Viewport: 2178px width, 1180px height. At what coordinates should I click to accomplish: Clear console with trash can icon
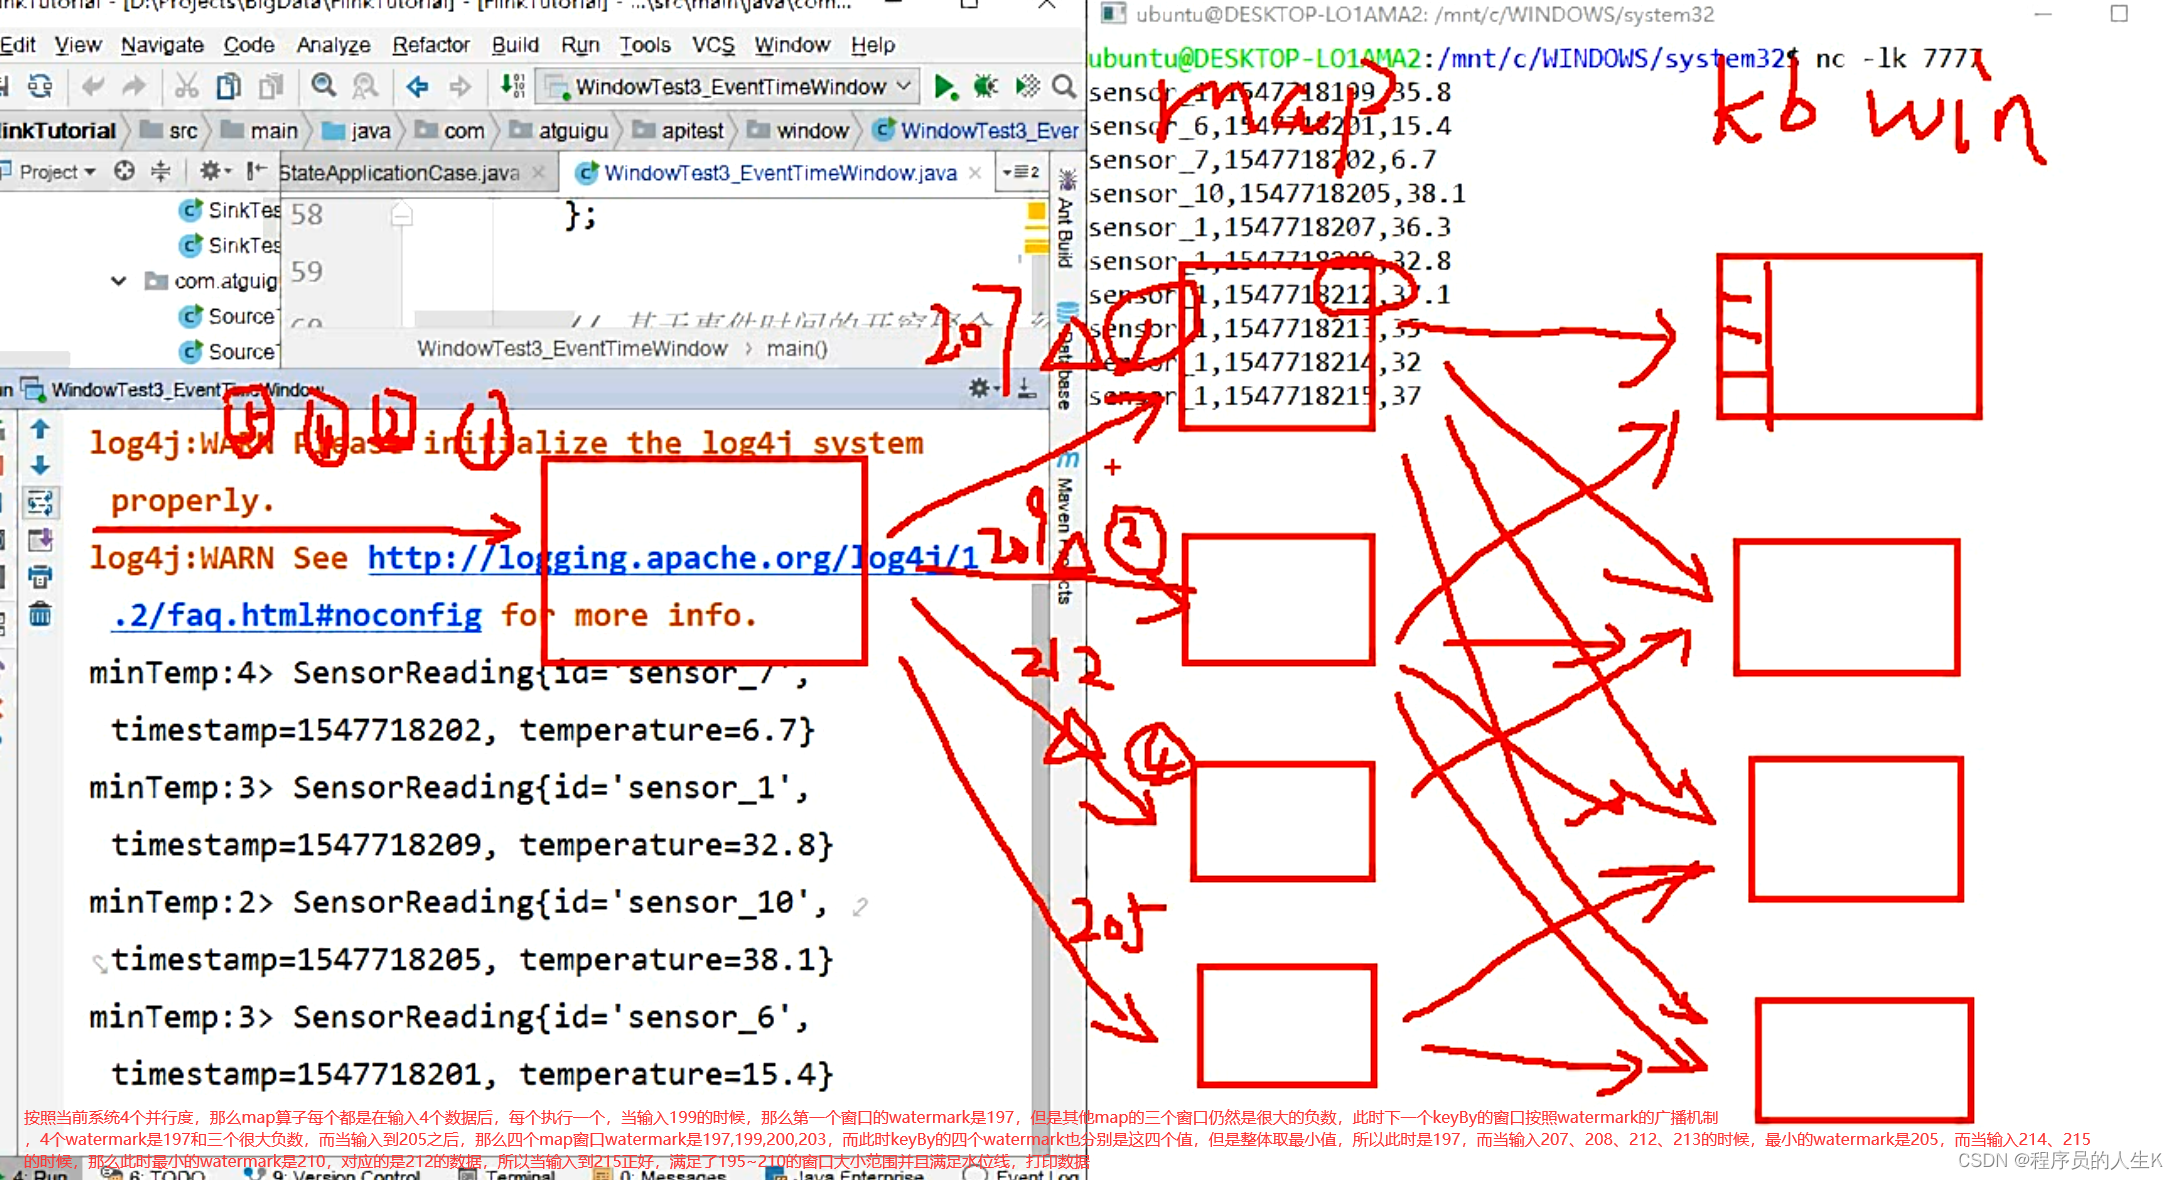40,614
